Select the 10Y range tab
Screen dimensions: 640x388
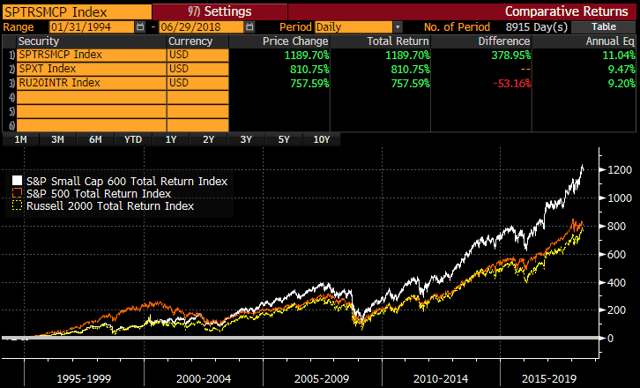[x=321, y=140]
